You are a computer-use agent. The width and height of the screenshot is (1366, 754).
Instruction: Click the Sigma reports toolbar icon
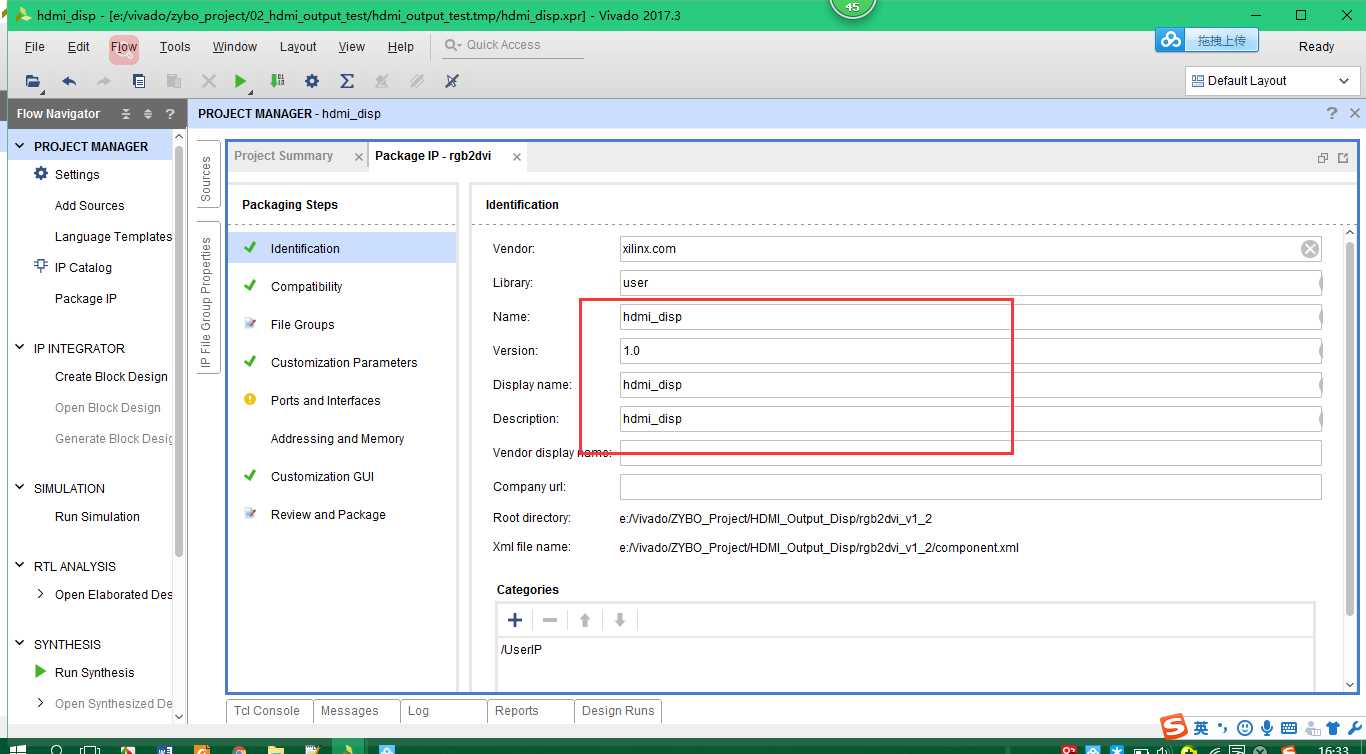(x=347, y=81)
